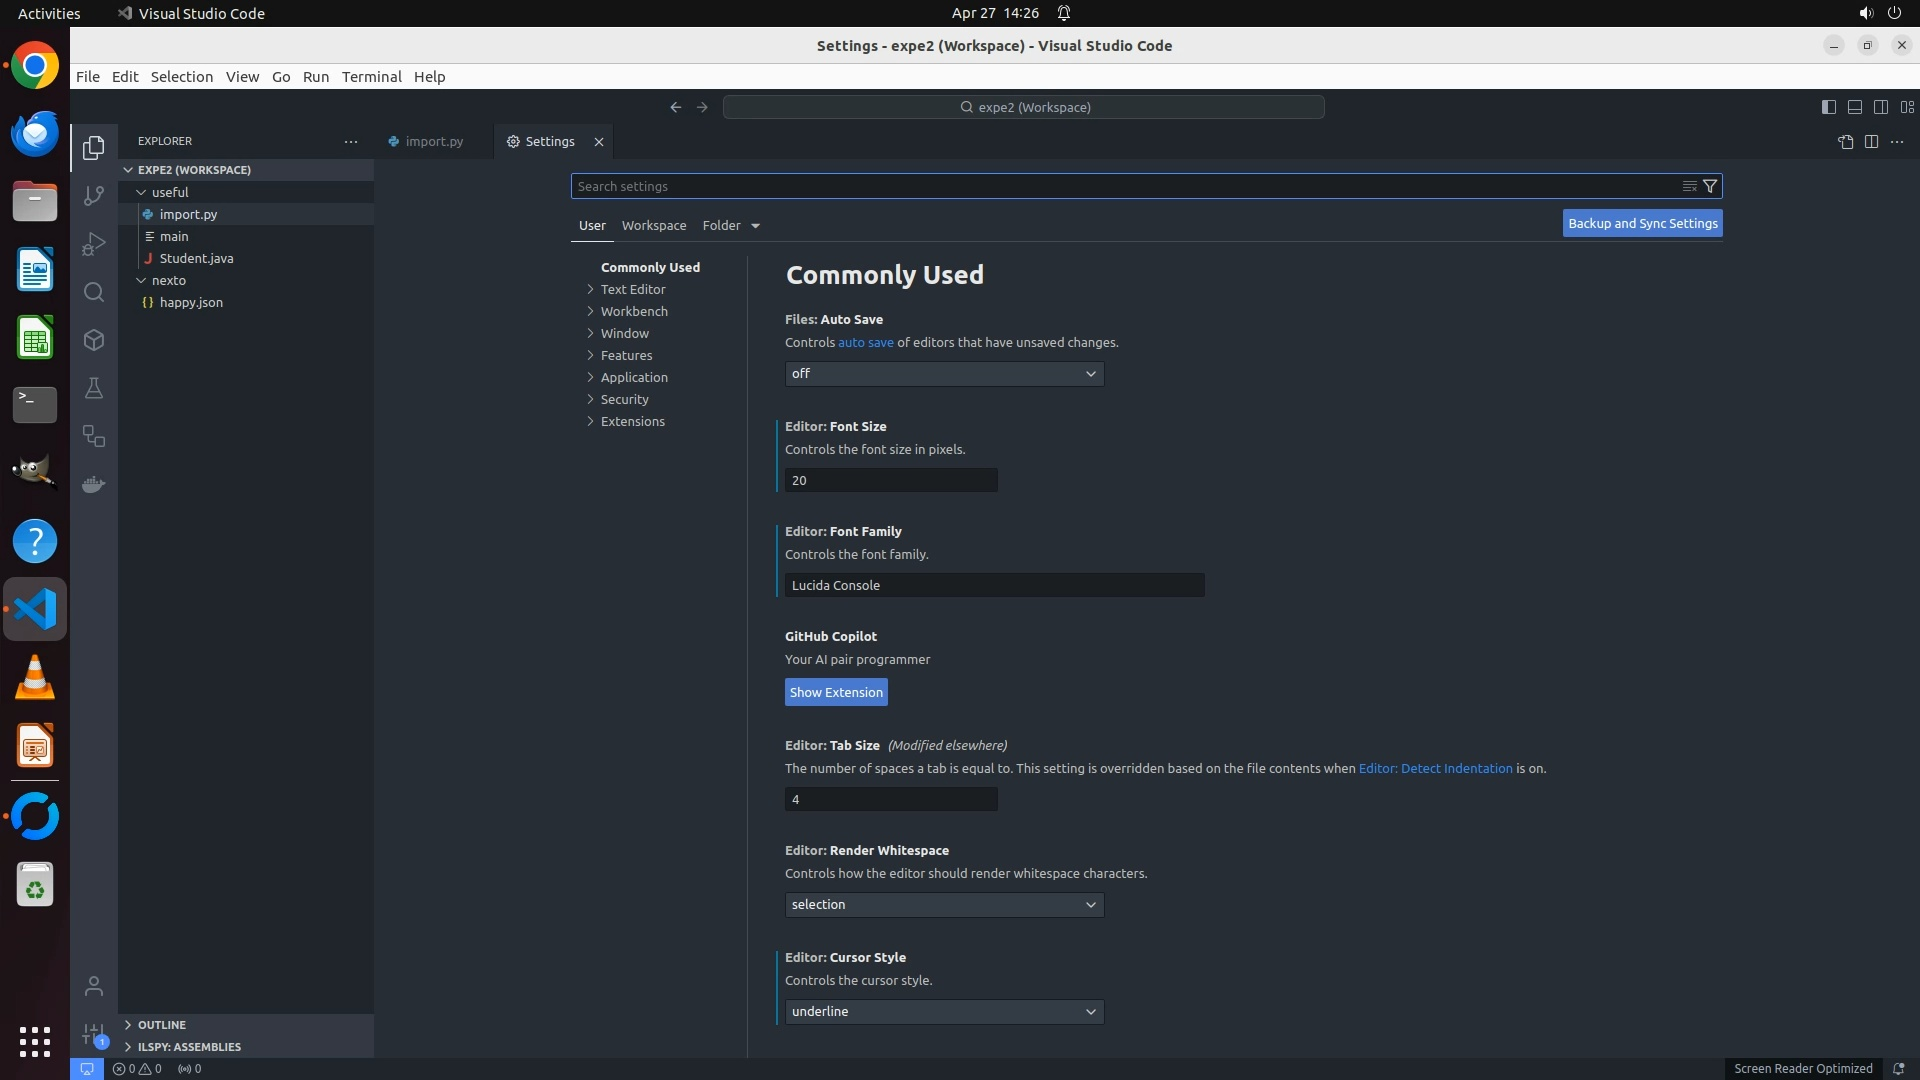Toggle the bottom Panel layout button
The width and height of the screenshot is (1920, 1080).
click(x=1854, y=107)
